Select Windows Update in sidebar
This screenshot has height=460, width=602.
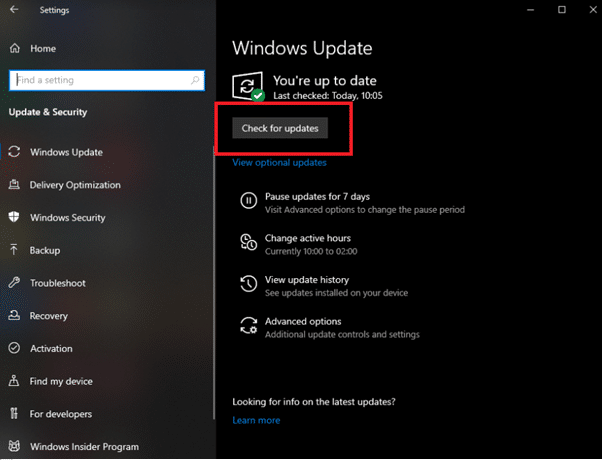(x=66, y=152)
